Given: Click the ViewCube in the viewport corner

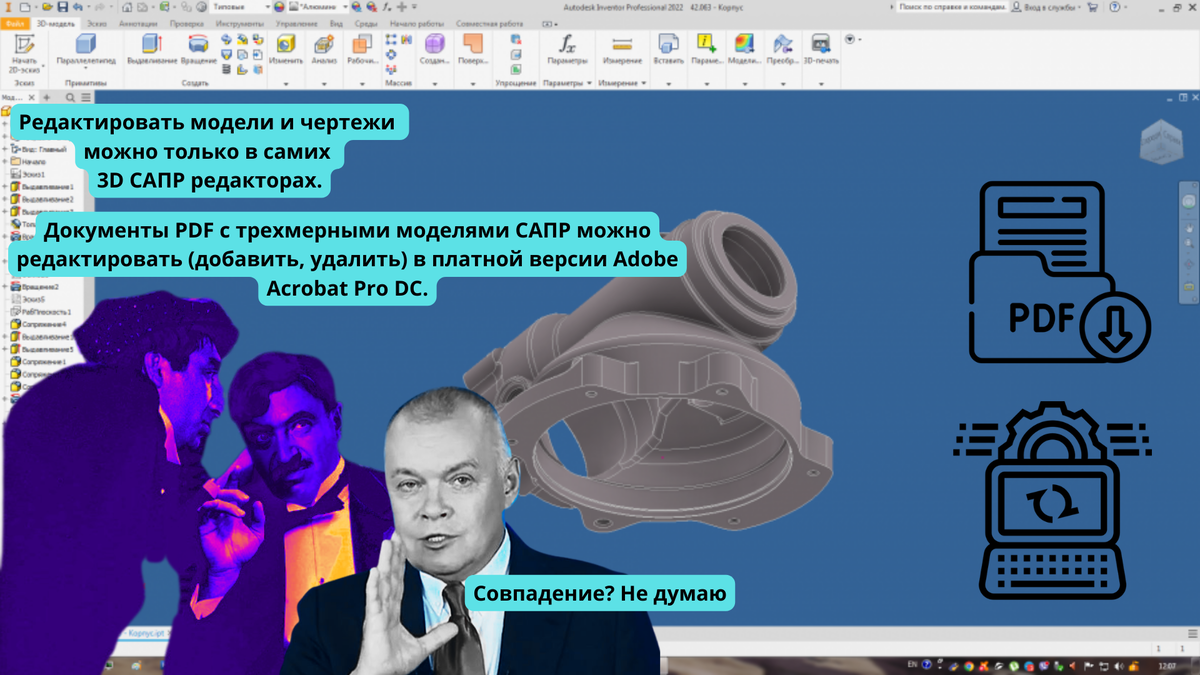Looking at the screenshot, I should point(1160,144).
